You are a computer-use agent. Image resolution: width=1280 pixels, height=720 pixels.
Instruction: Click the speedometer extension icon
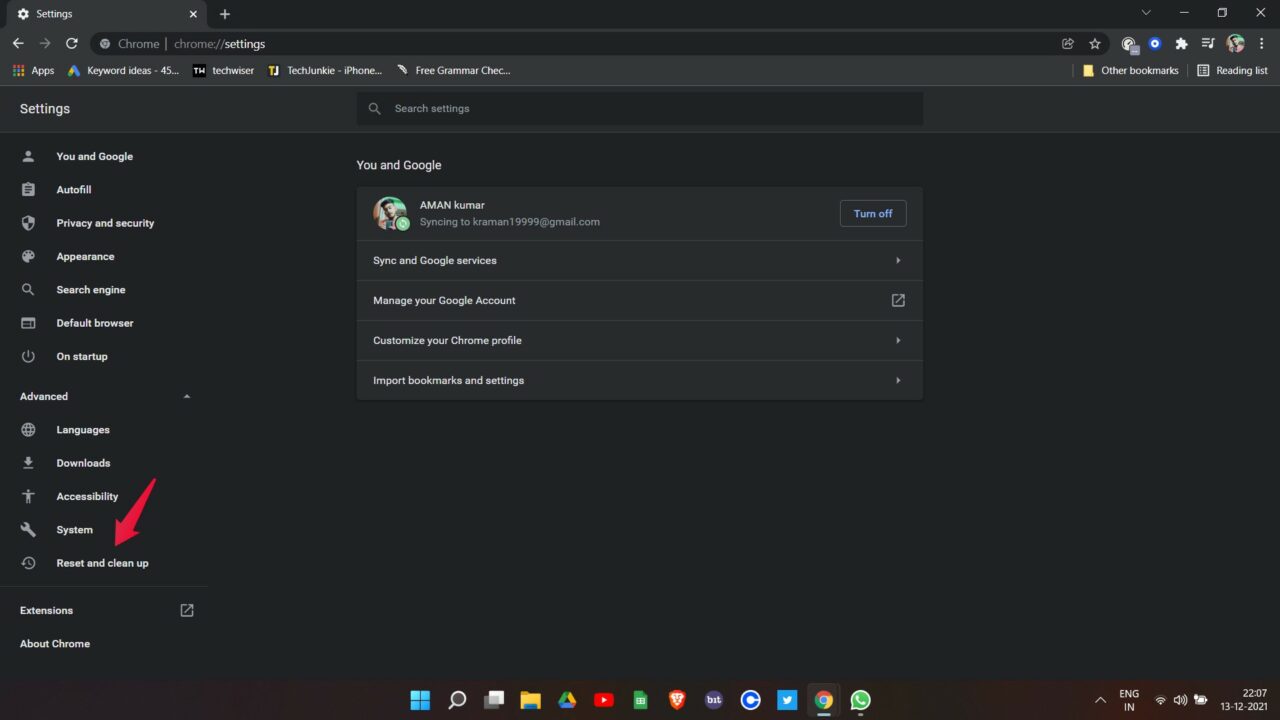[1129, 44]
